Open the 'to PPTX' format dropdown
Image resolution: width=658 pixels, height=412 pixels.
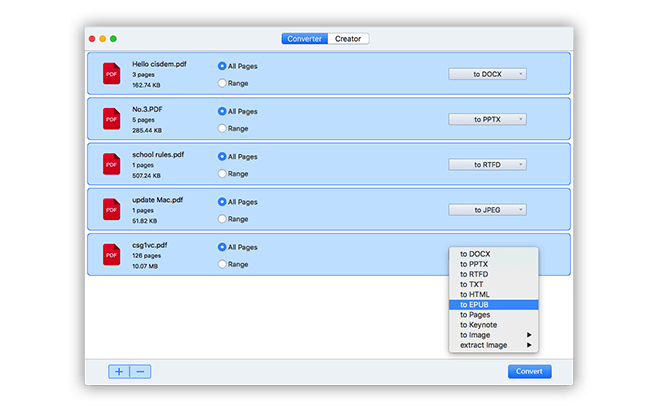[487, 120]
